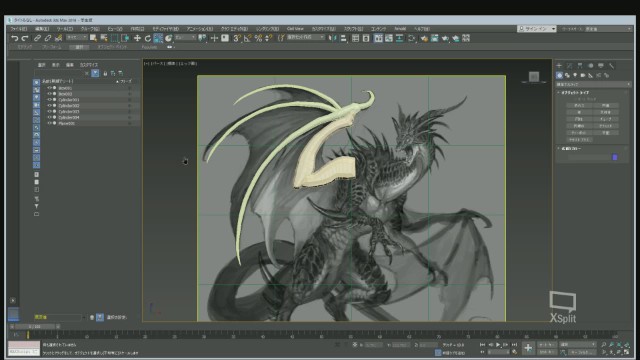Choose the Select Object tool
Viewport: 640px width, 360px height.
93,38
